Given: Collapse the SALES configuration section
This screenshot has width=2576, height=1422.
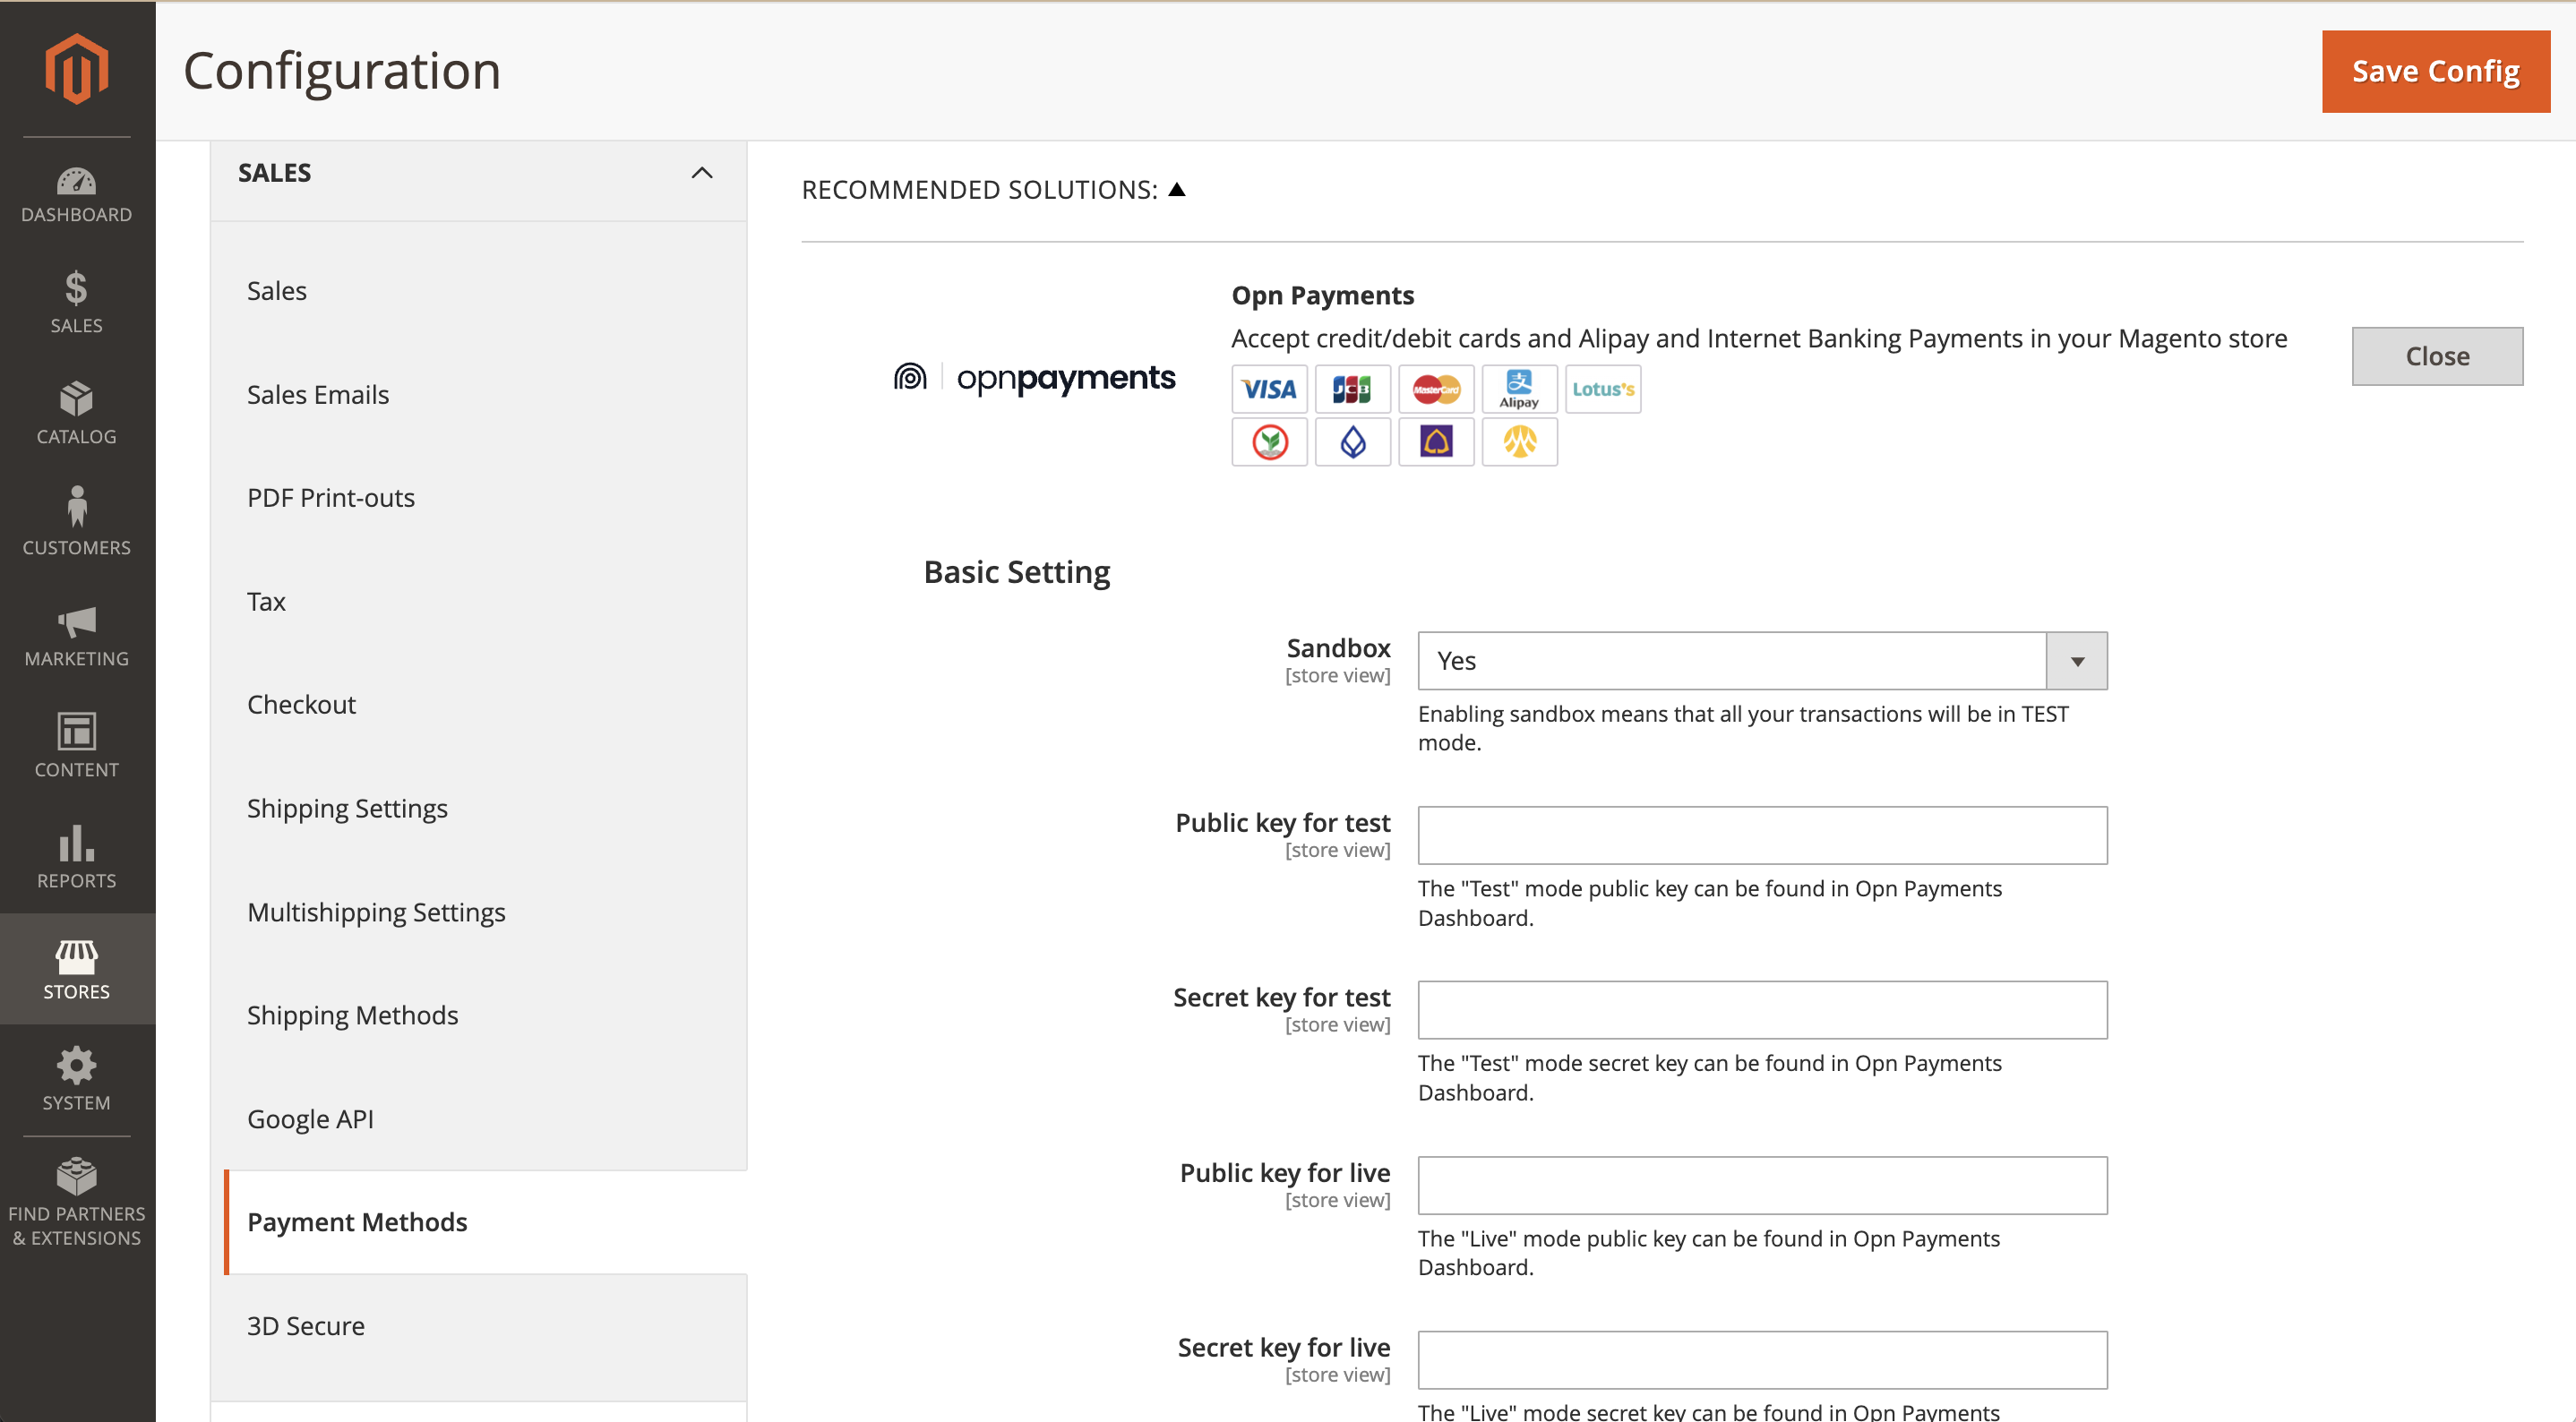Looking at the screenshot, I should pos(703,172).
